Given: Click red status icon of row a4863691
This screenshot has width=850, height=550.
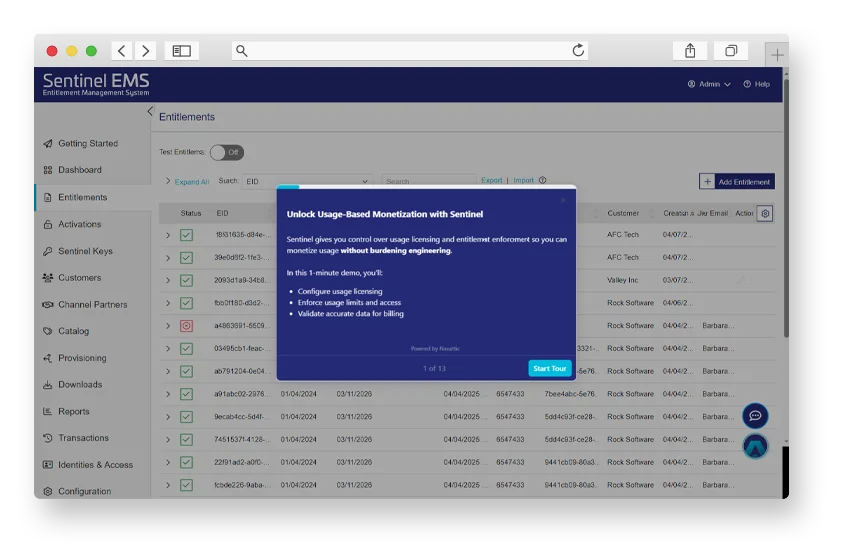Looking at the screenshot, I should pos(186,326).
